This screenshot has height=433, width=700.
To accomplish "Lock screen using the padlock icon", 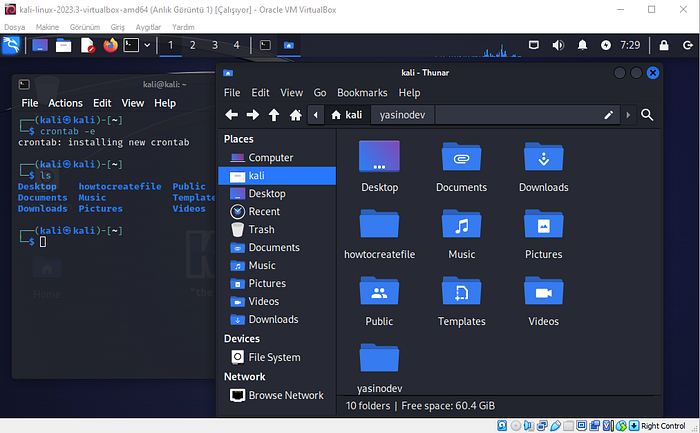I will (x=664, y=45).
